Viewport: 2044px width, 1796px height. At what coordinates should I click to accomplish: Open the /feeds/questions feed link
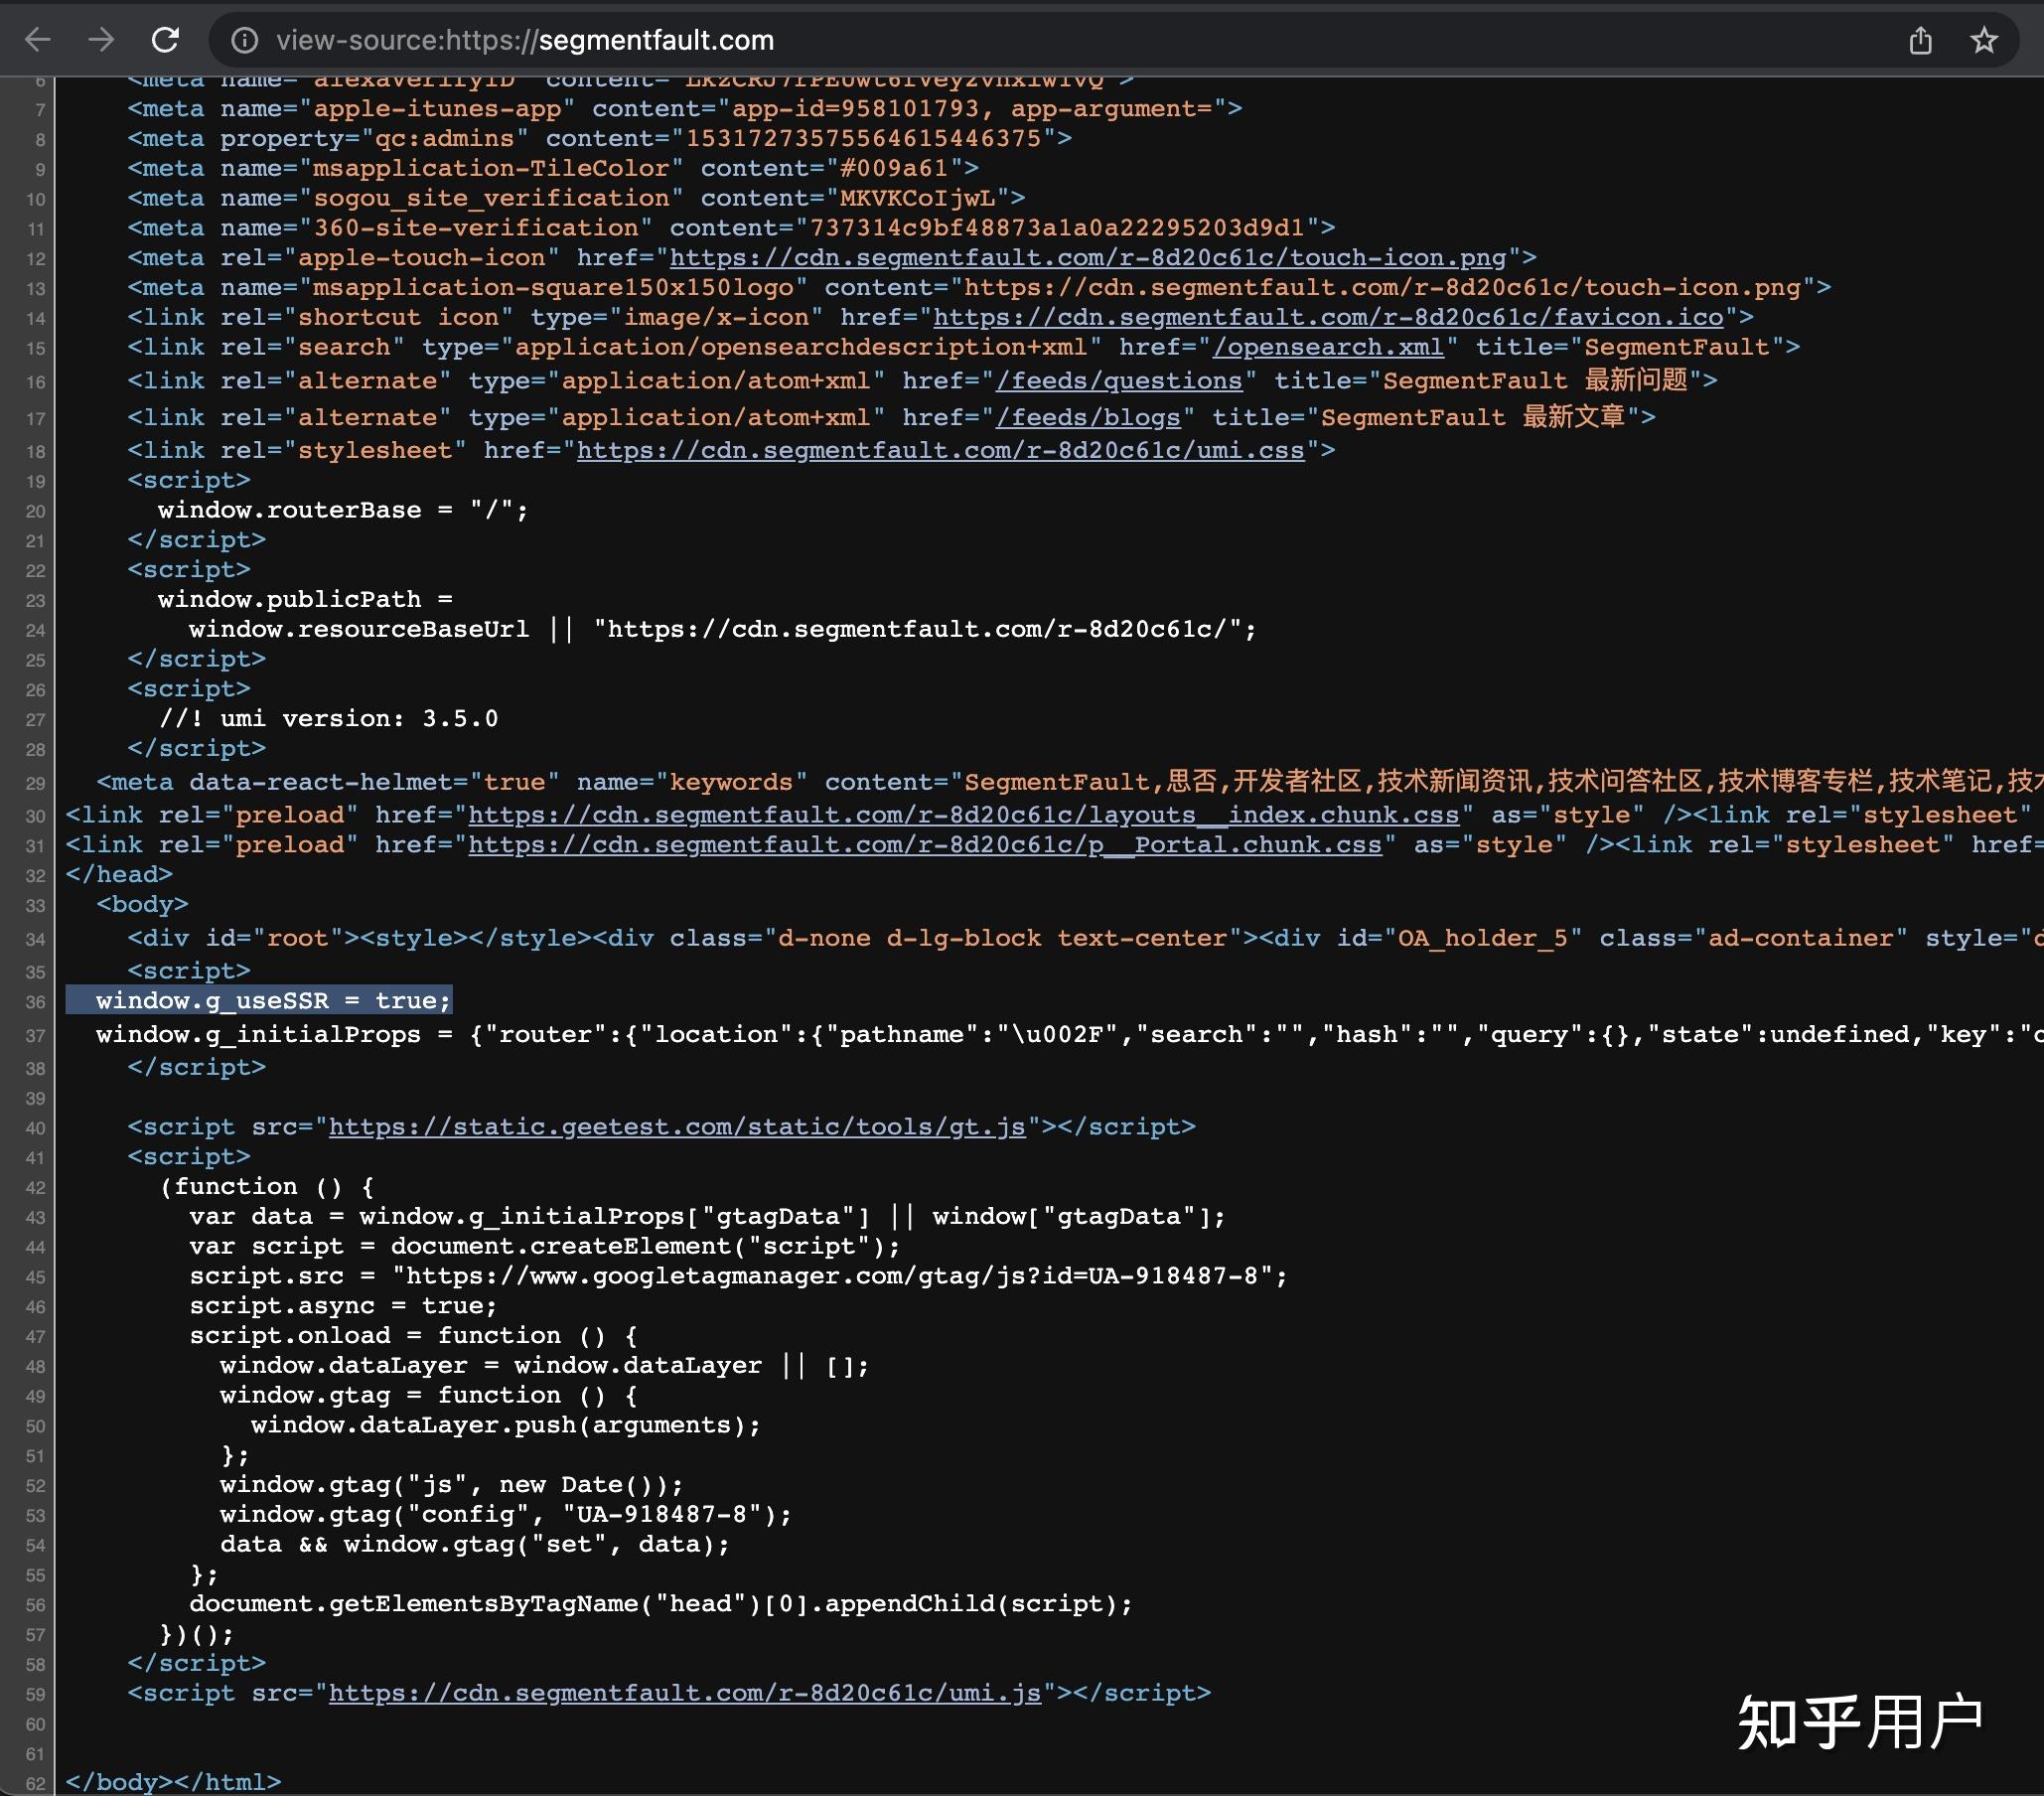pos(1119,381)
